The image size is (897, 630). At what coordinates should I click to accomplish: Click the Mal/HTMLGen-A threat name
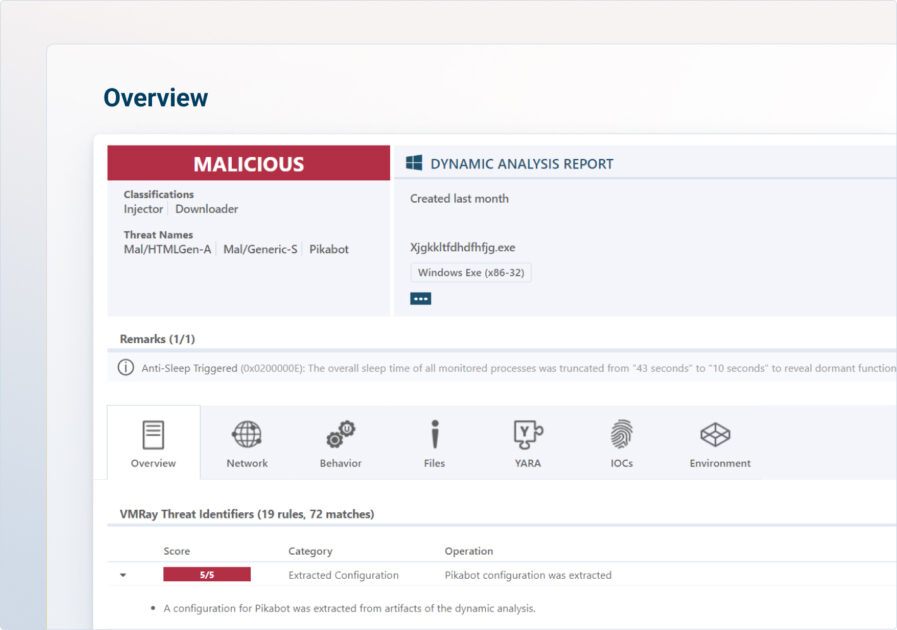(x=166, y=248)
